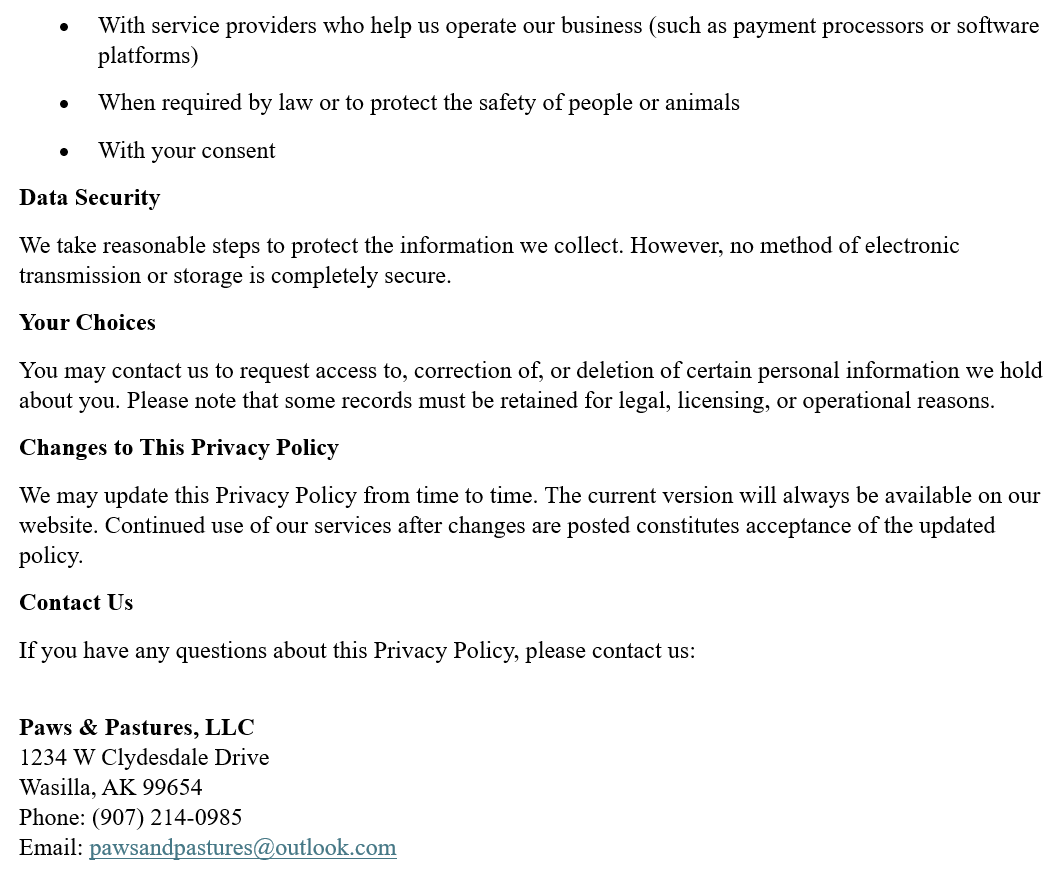Click the Data Security heading

pyautogui.click(x=89, y=197)
